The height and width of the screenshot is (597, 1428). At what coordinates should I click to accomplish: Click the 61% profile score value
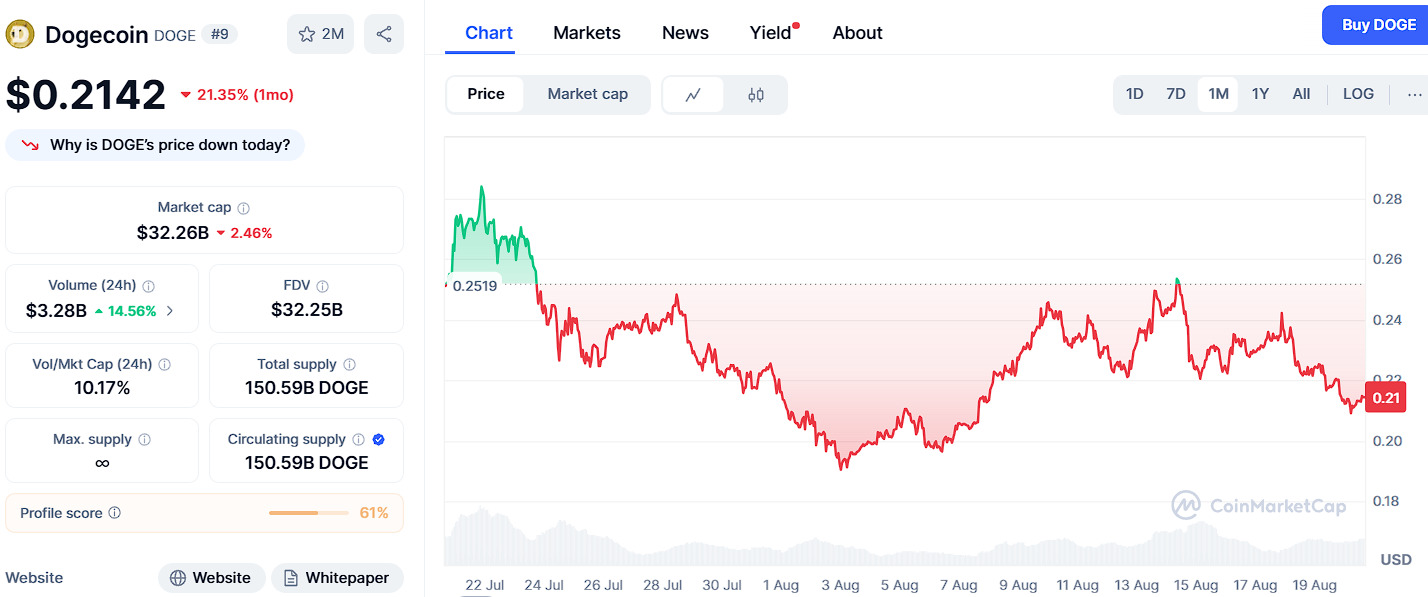(x=374, y=513)
